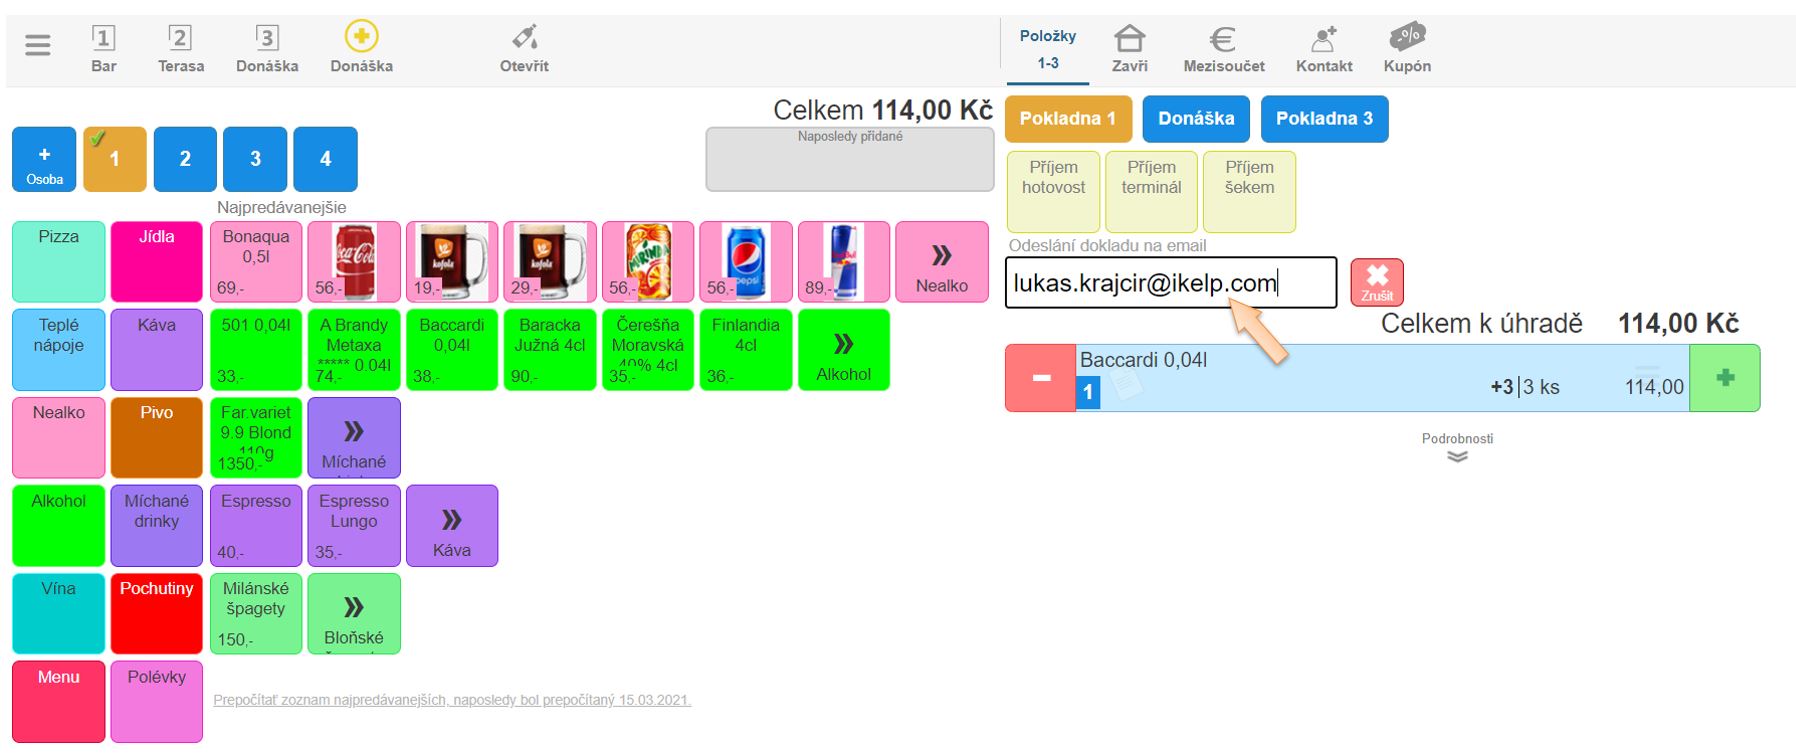This screenshot has height=753, width=1796.
Task: Select person 1 with the checkmark
Action: click(114, 159)
